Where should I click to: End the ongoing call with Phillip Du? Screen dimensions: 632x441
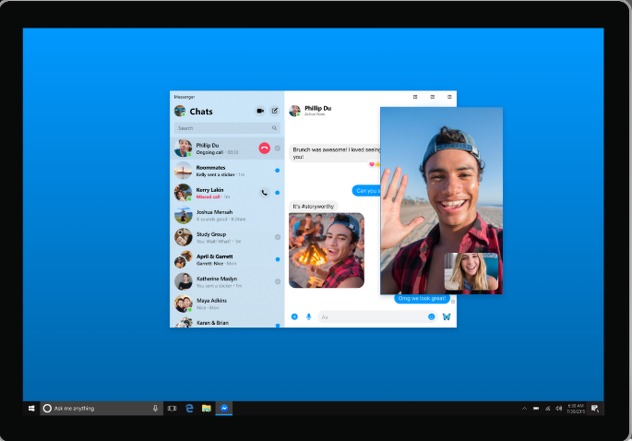[264, 148]
